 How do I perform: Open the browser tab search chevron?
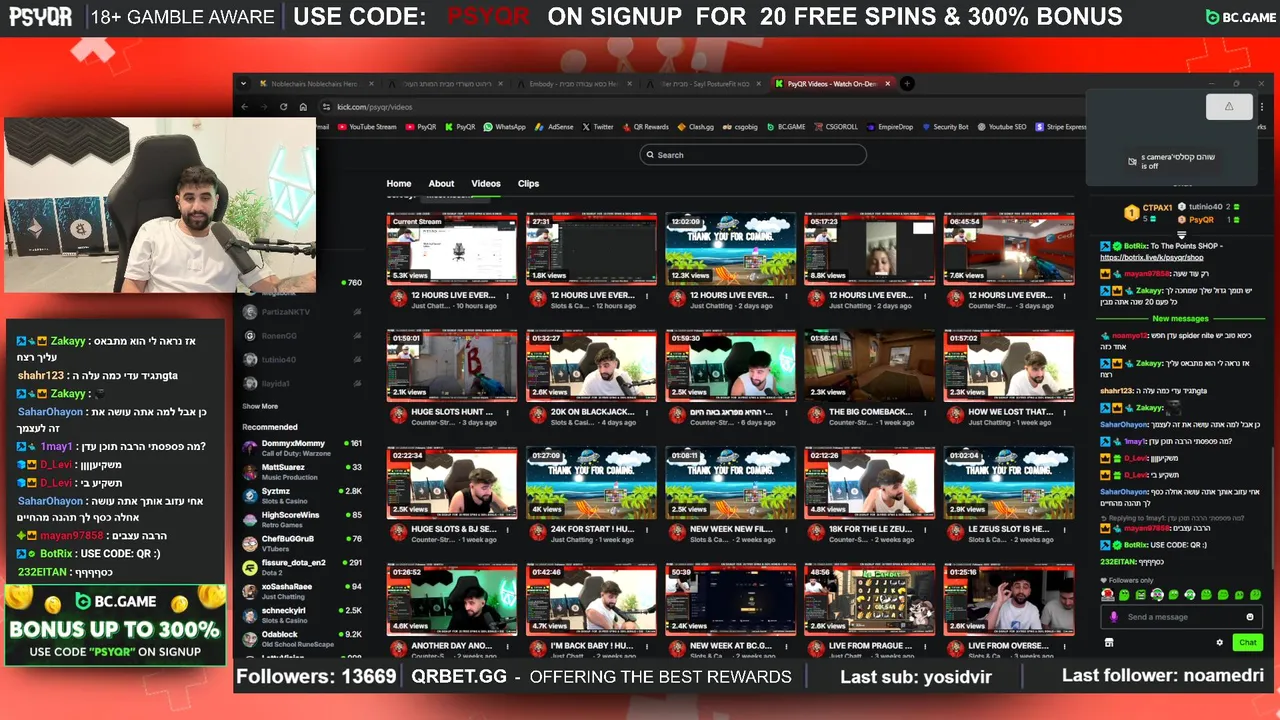pos(245,84)
